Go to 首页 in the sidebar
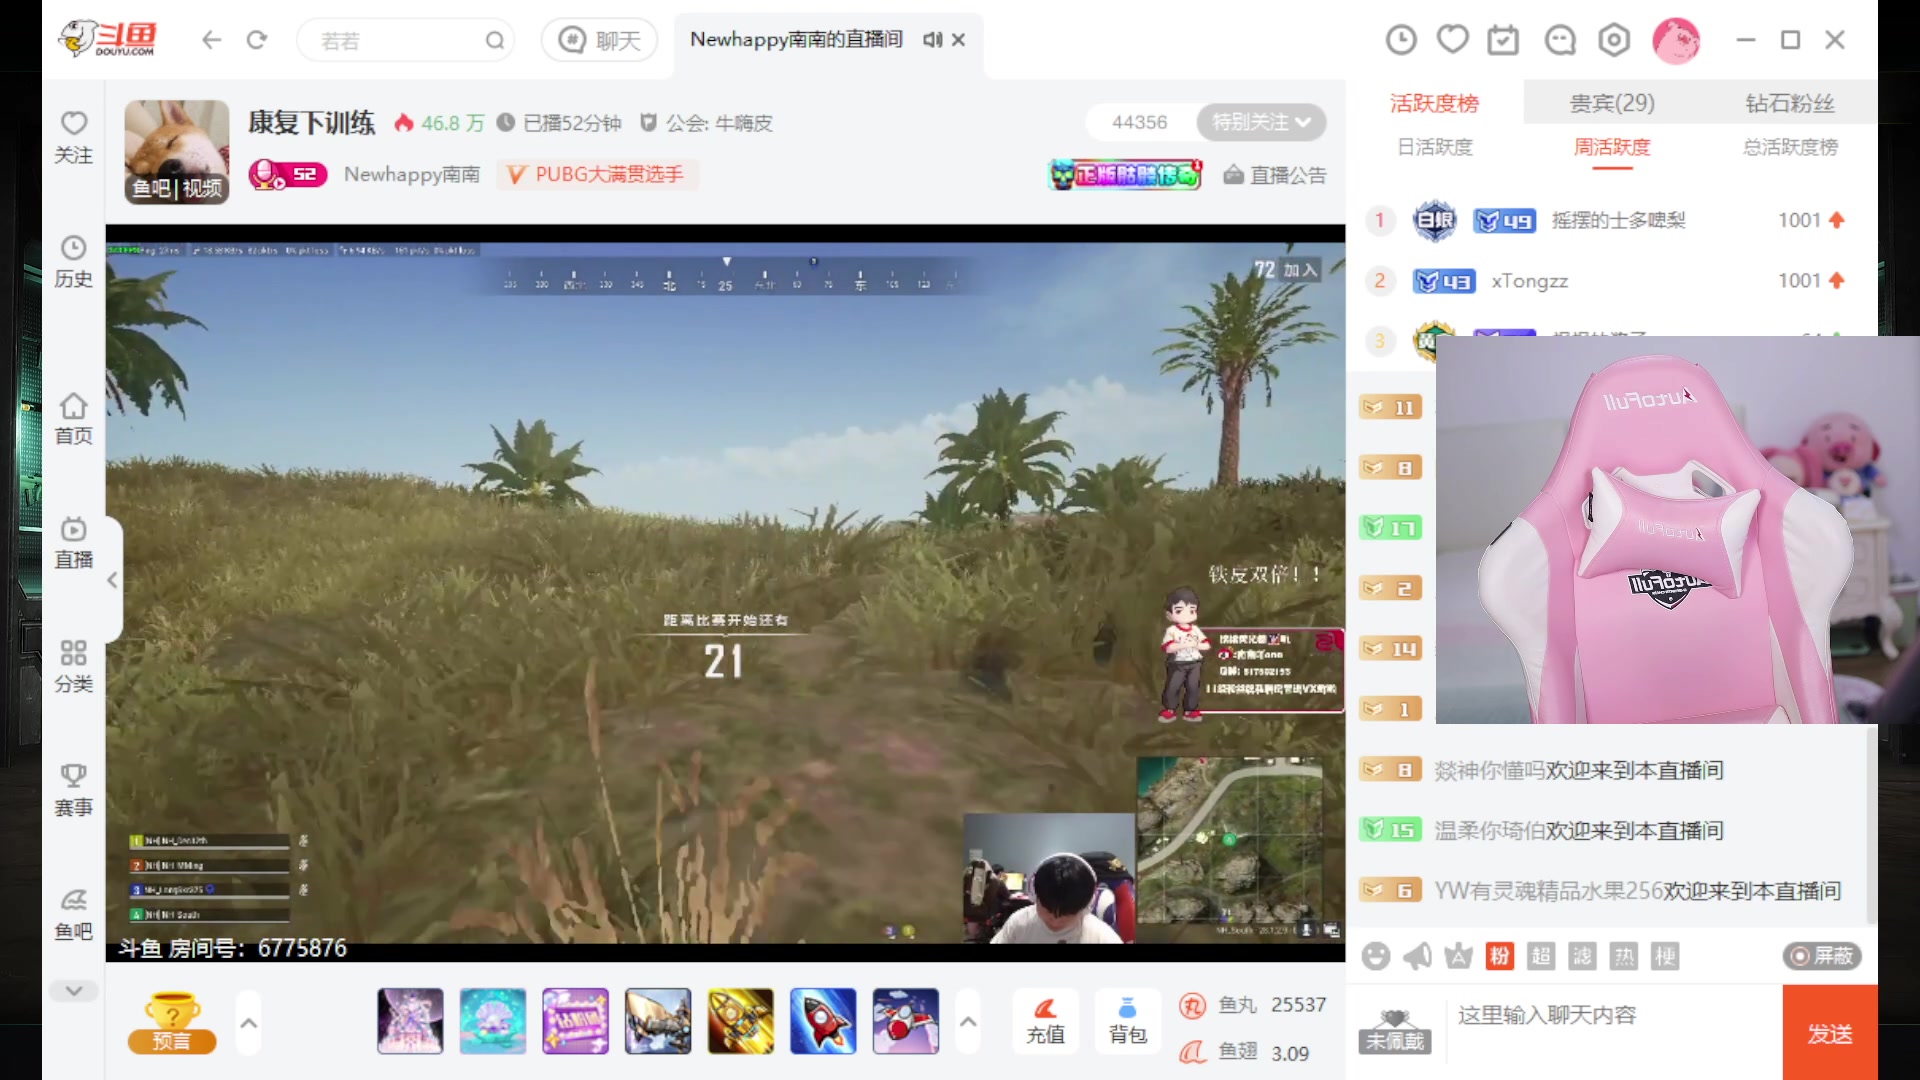This screenshot has height=1080, width=1920. click(x=73, y=419)
